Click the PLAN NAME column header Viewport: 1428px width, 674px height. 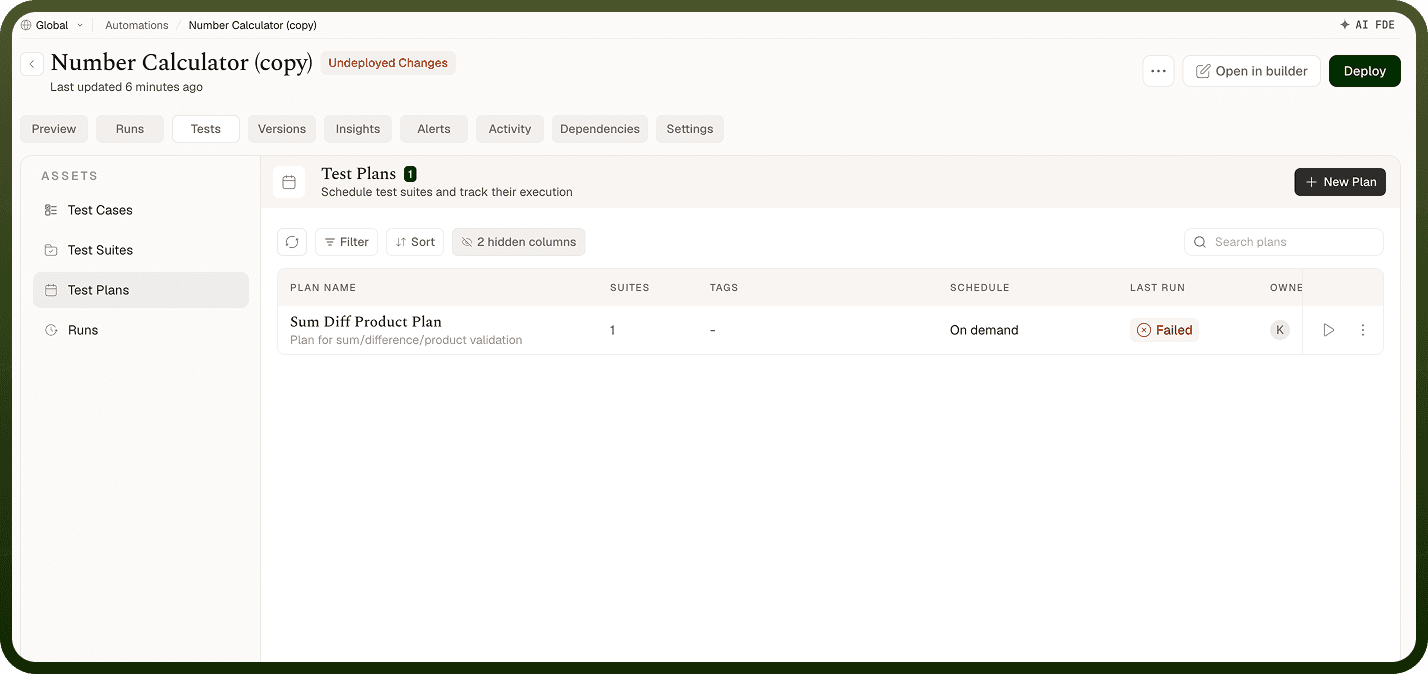tap(323, 288)
